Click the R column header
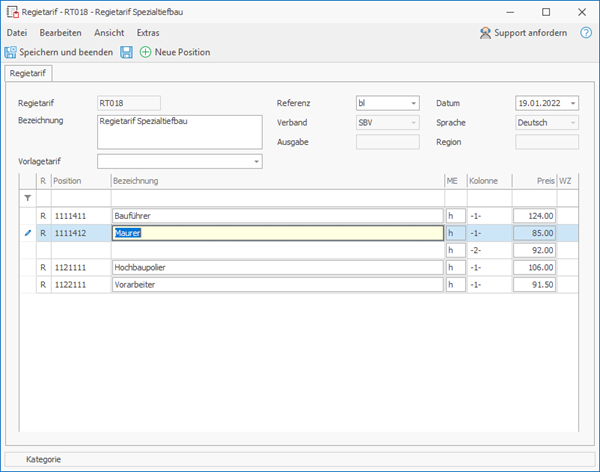The width and height of the screenshot is (600, 472). tap(43, 181)
